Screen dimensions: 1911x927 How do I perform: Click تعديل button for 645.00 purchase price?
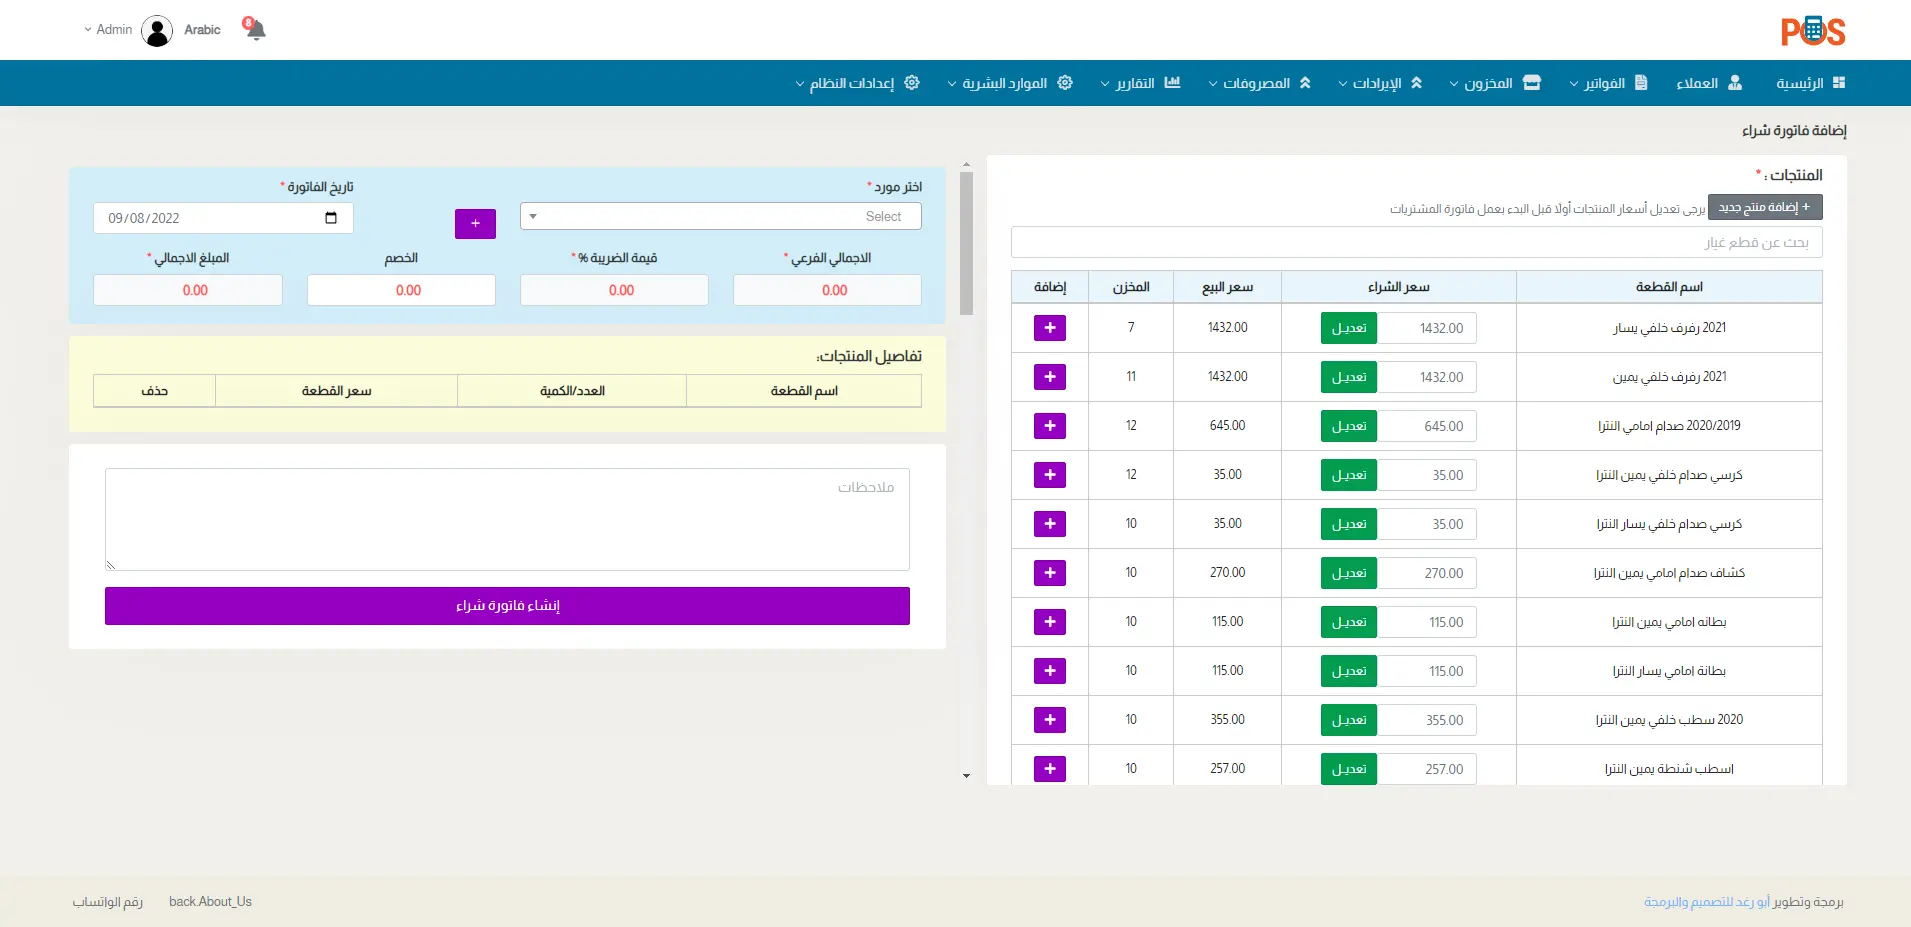click(1348, 426)
